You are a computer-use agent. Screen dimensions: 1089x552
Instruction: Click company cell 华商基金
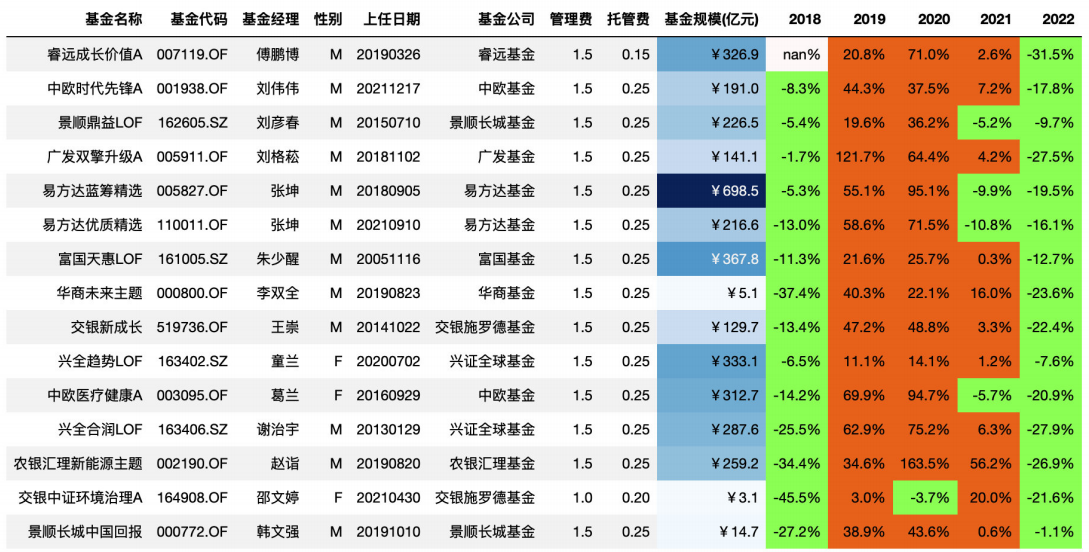pos(506,293)
